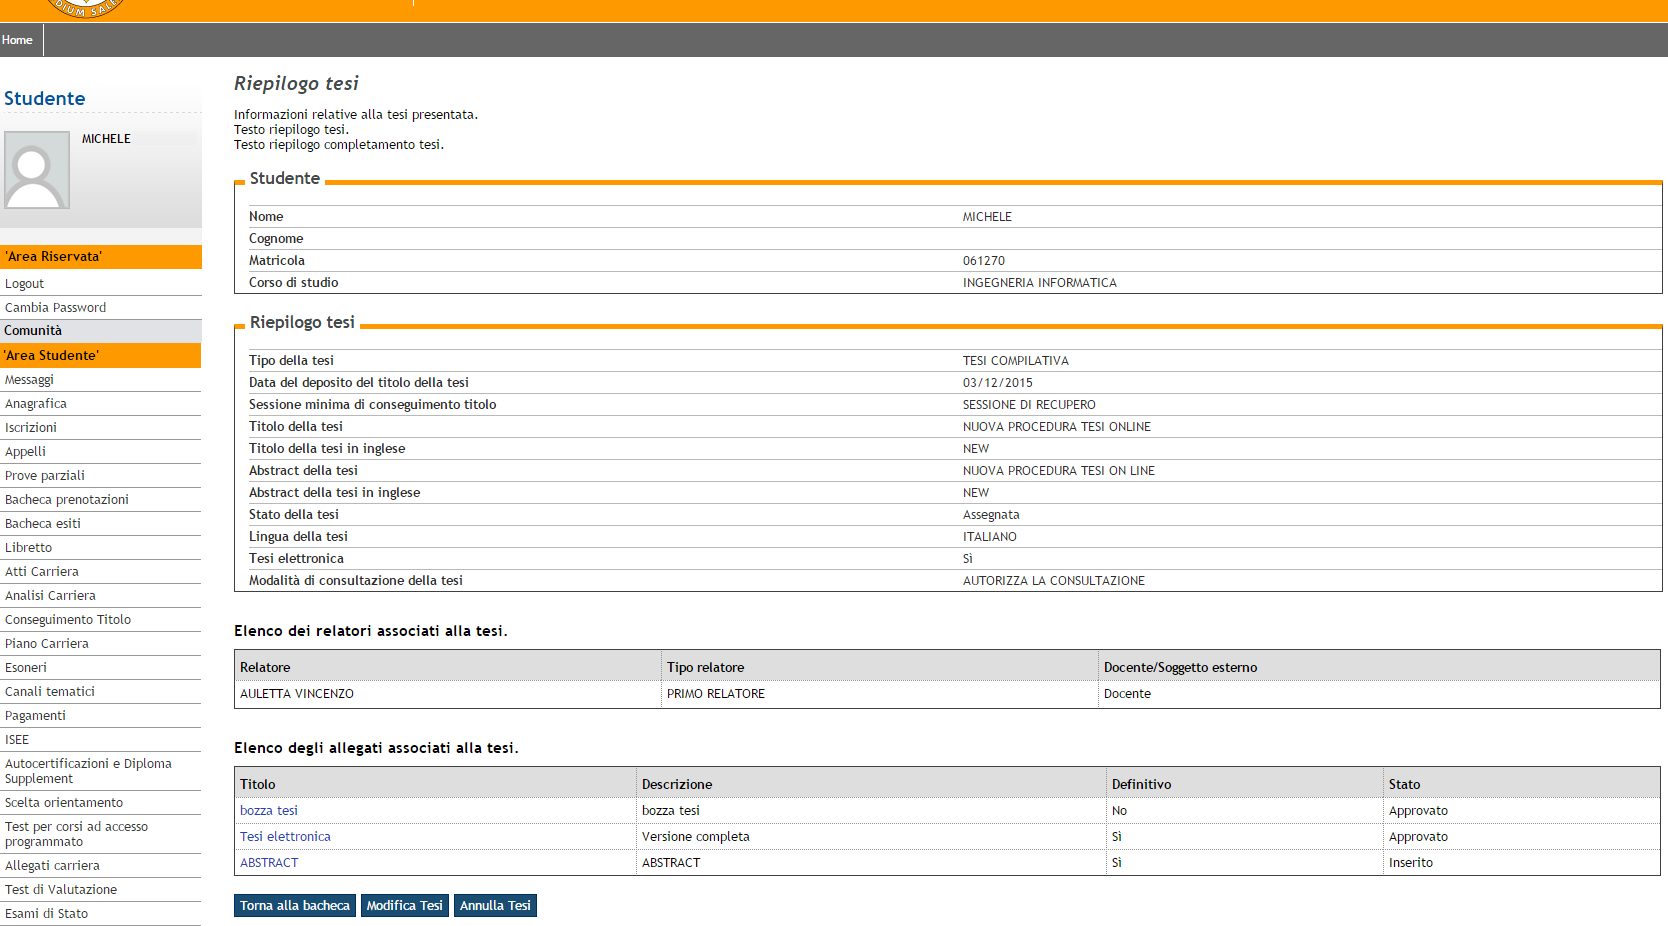Viewport: 1668px width, 926px height.
Task: Open Cambia Password link
Action: [x=55, y=308]
